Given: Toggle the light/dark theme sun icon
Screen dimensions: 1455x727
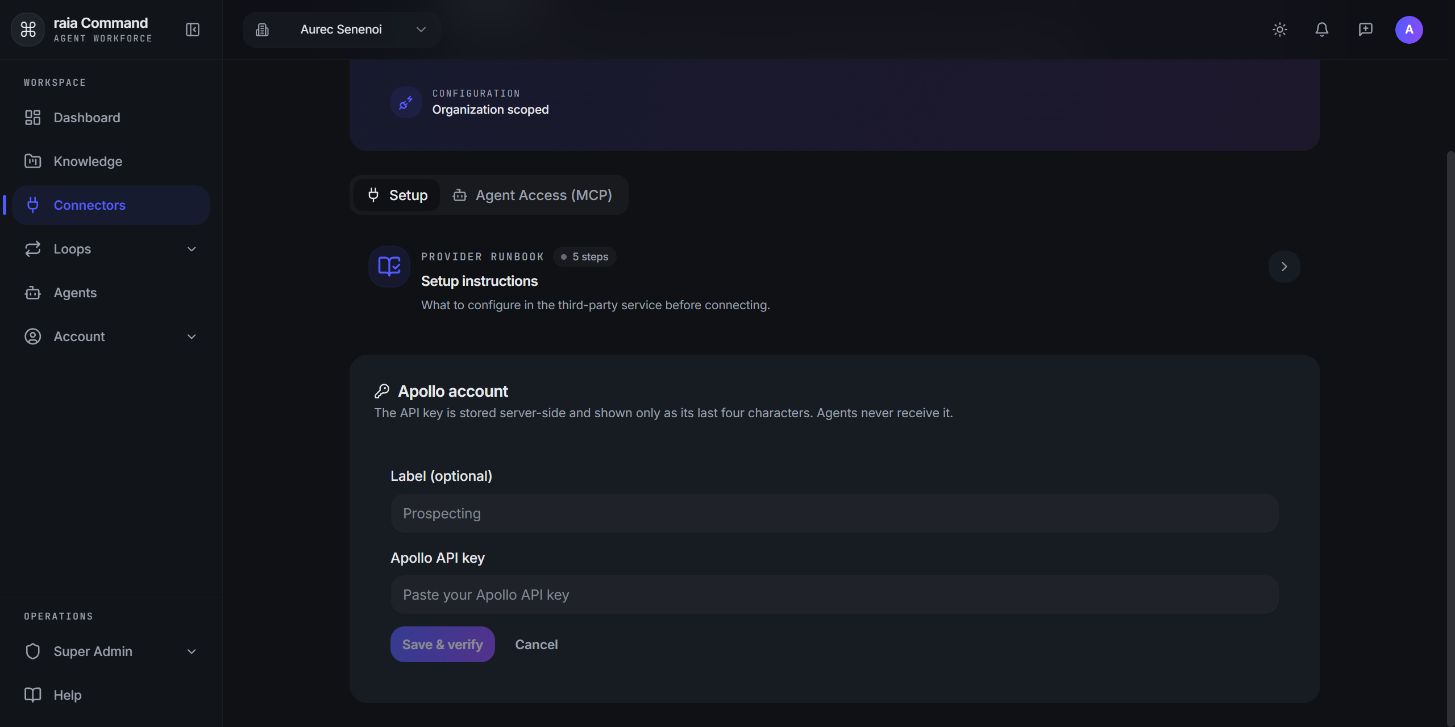Looking at the screenshot, I should coord(1279,30).
